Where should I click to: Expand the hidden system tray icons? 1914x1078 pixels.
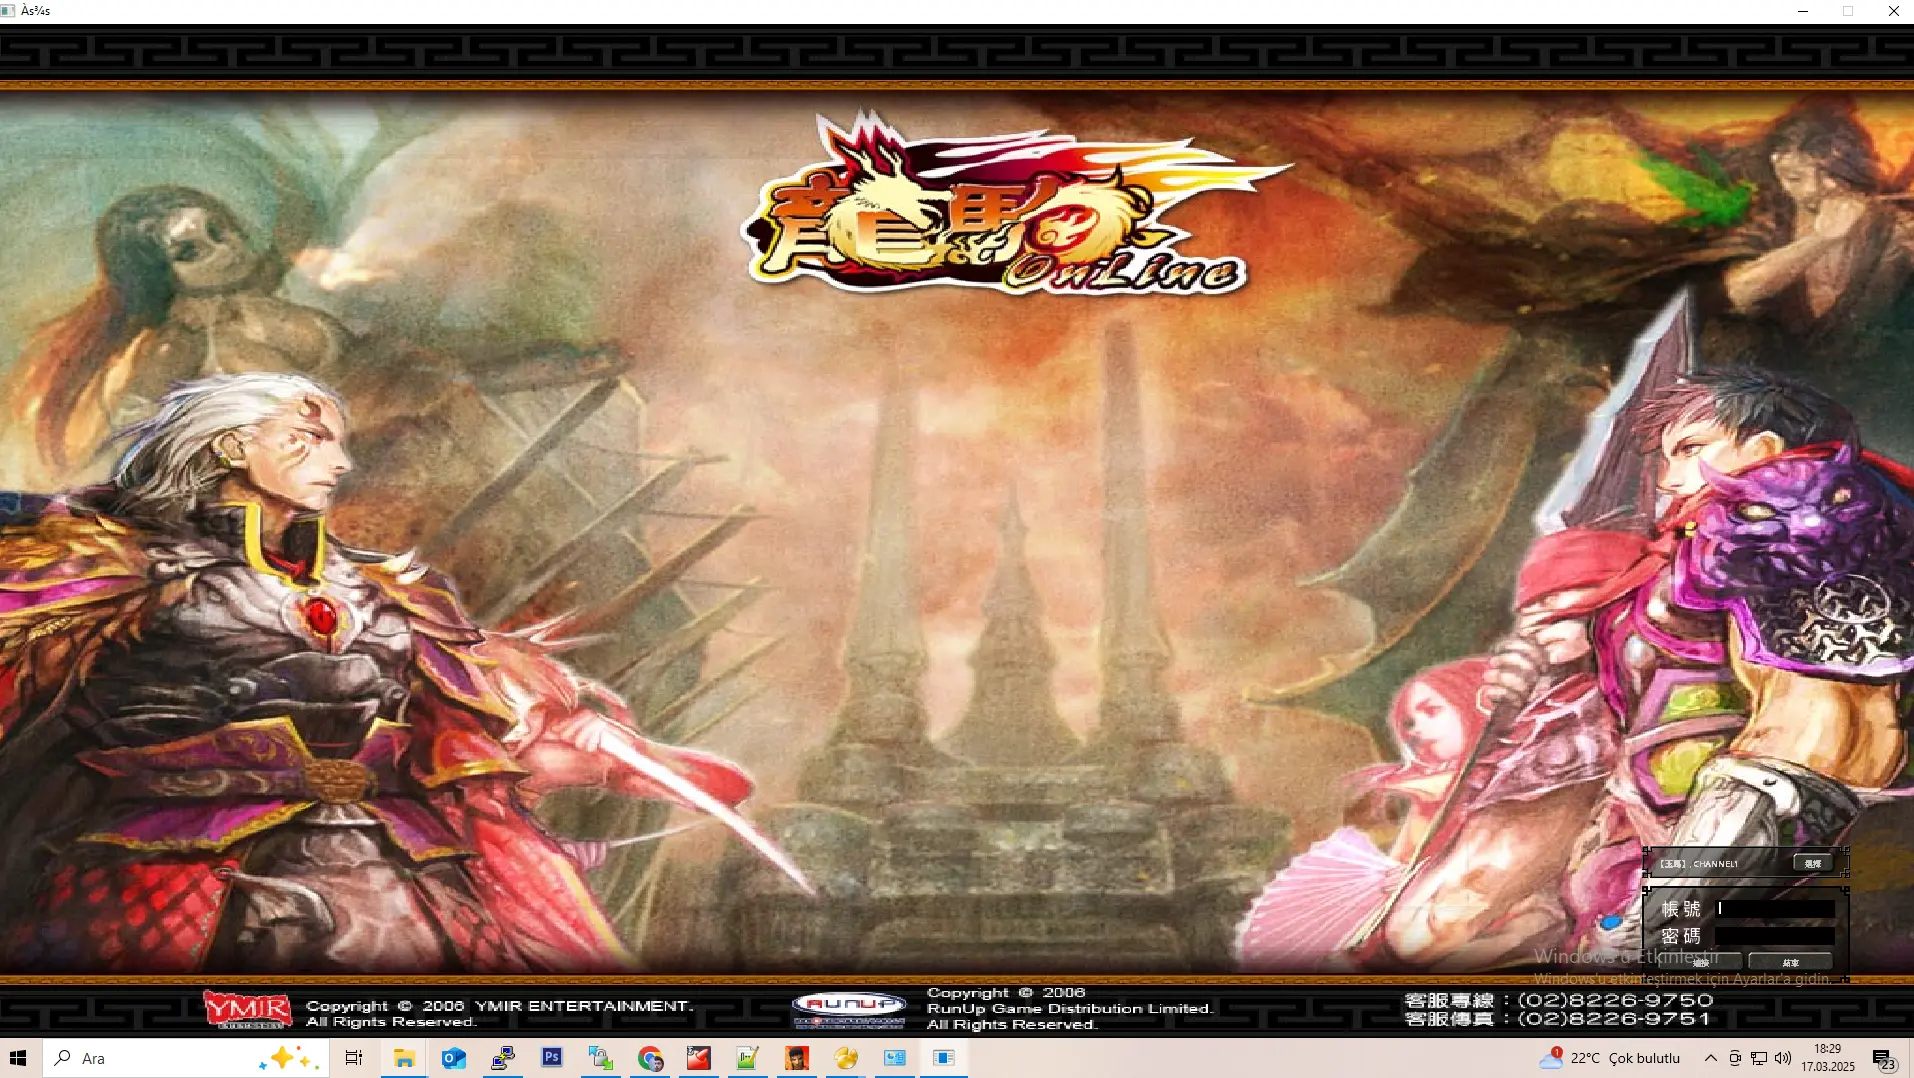click(x=1710, y=1058)
